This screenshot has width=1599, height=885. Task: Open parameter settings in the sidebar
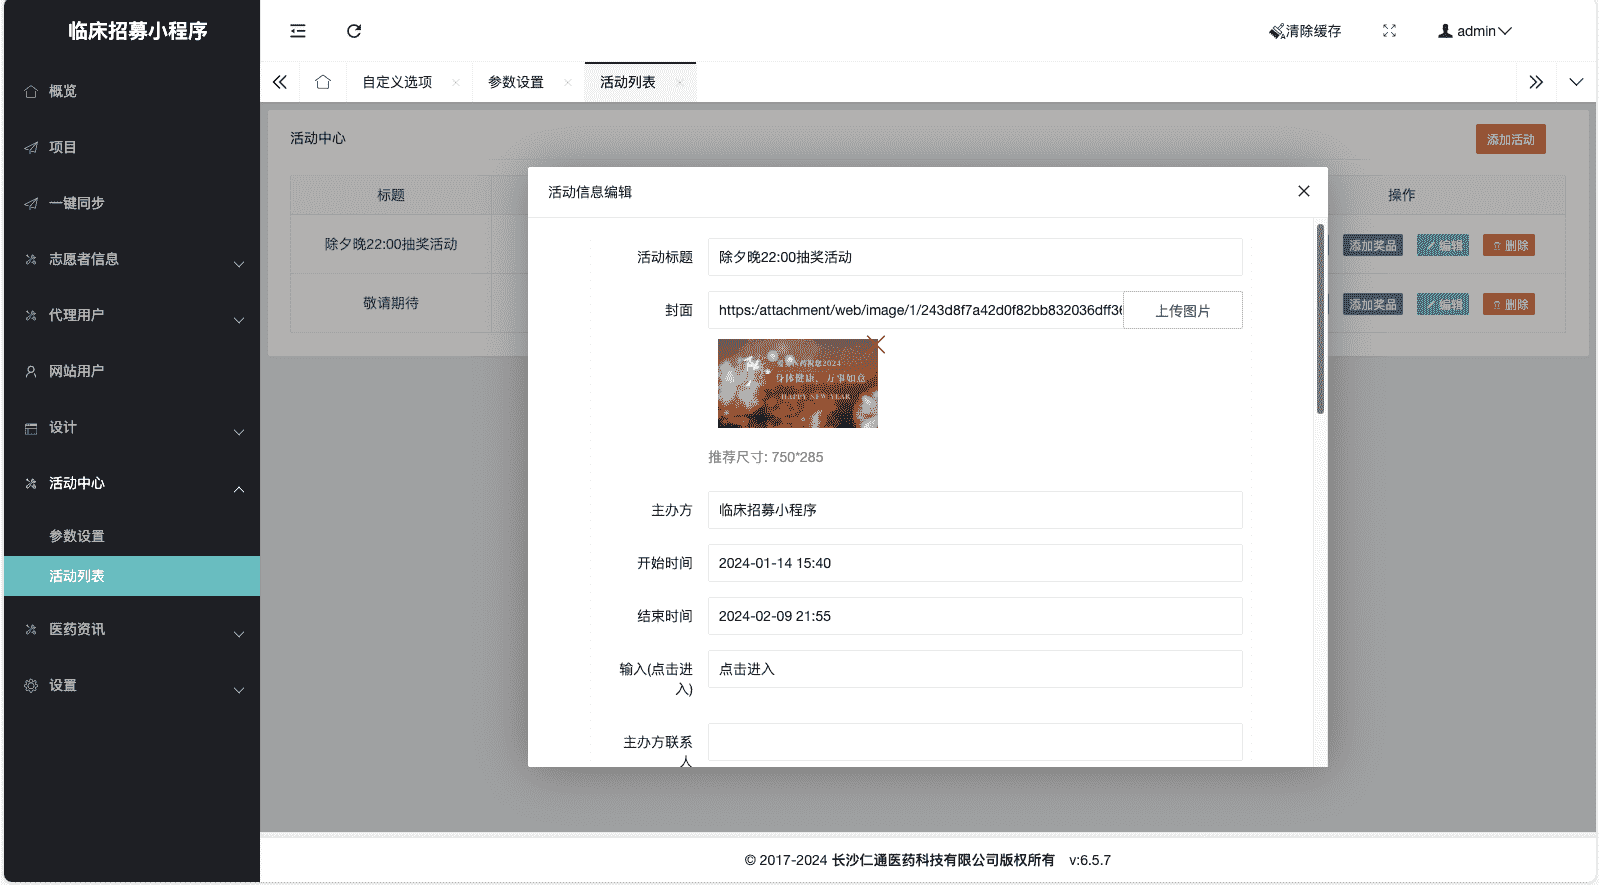[x=77, y=536]
